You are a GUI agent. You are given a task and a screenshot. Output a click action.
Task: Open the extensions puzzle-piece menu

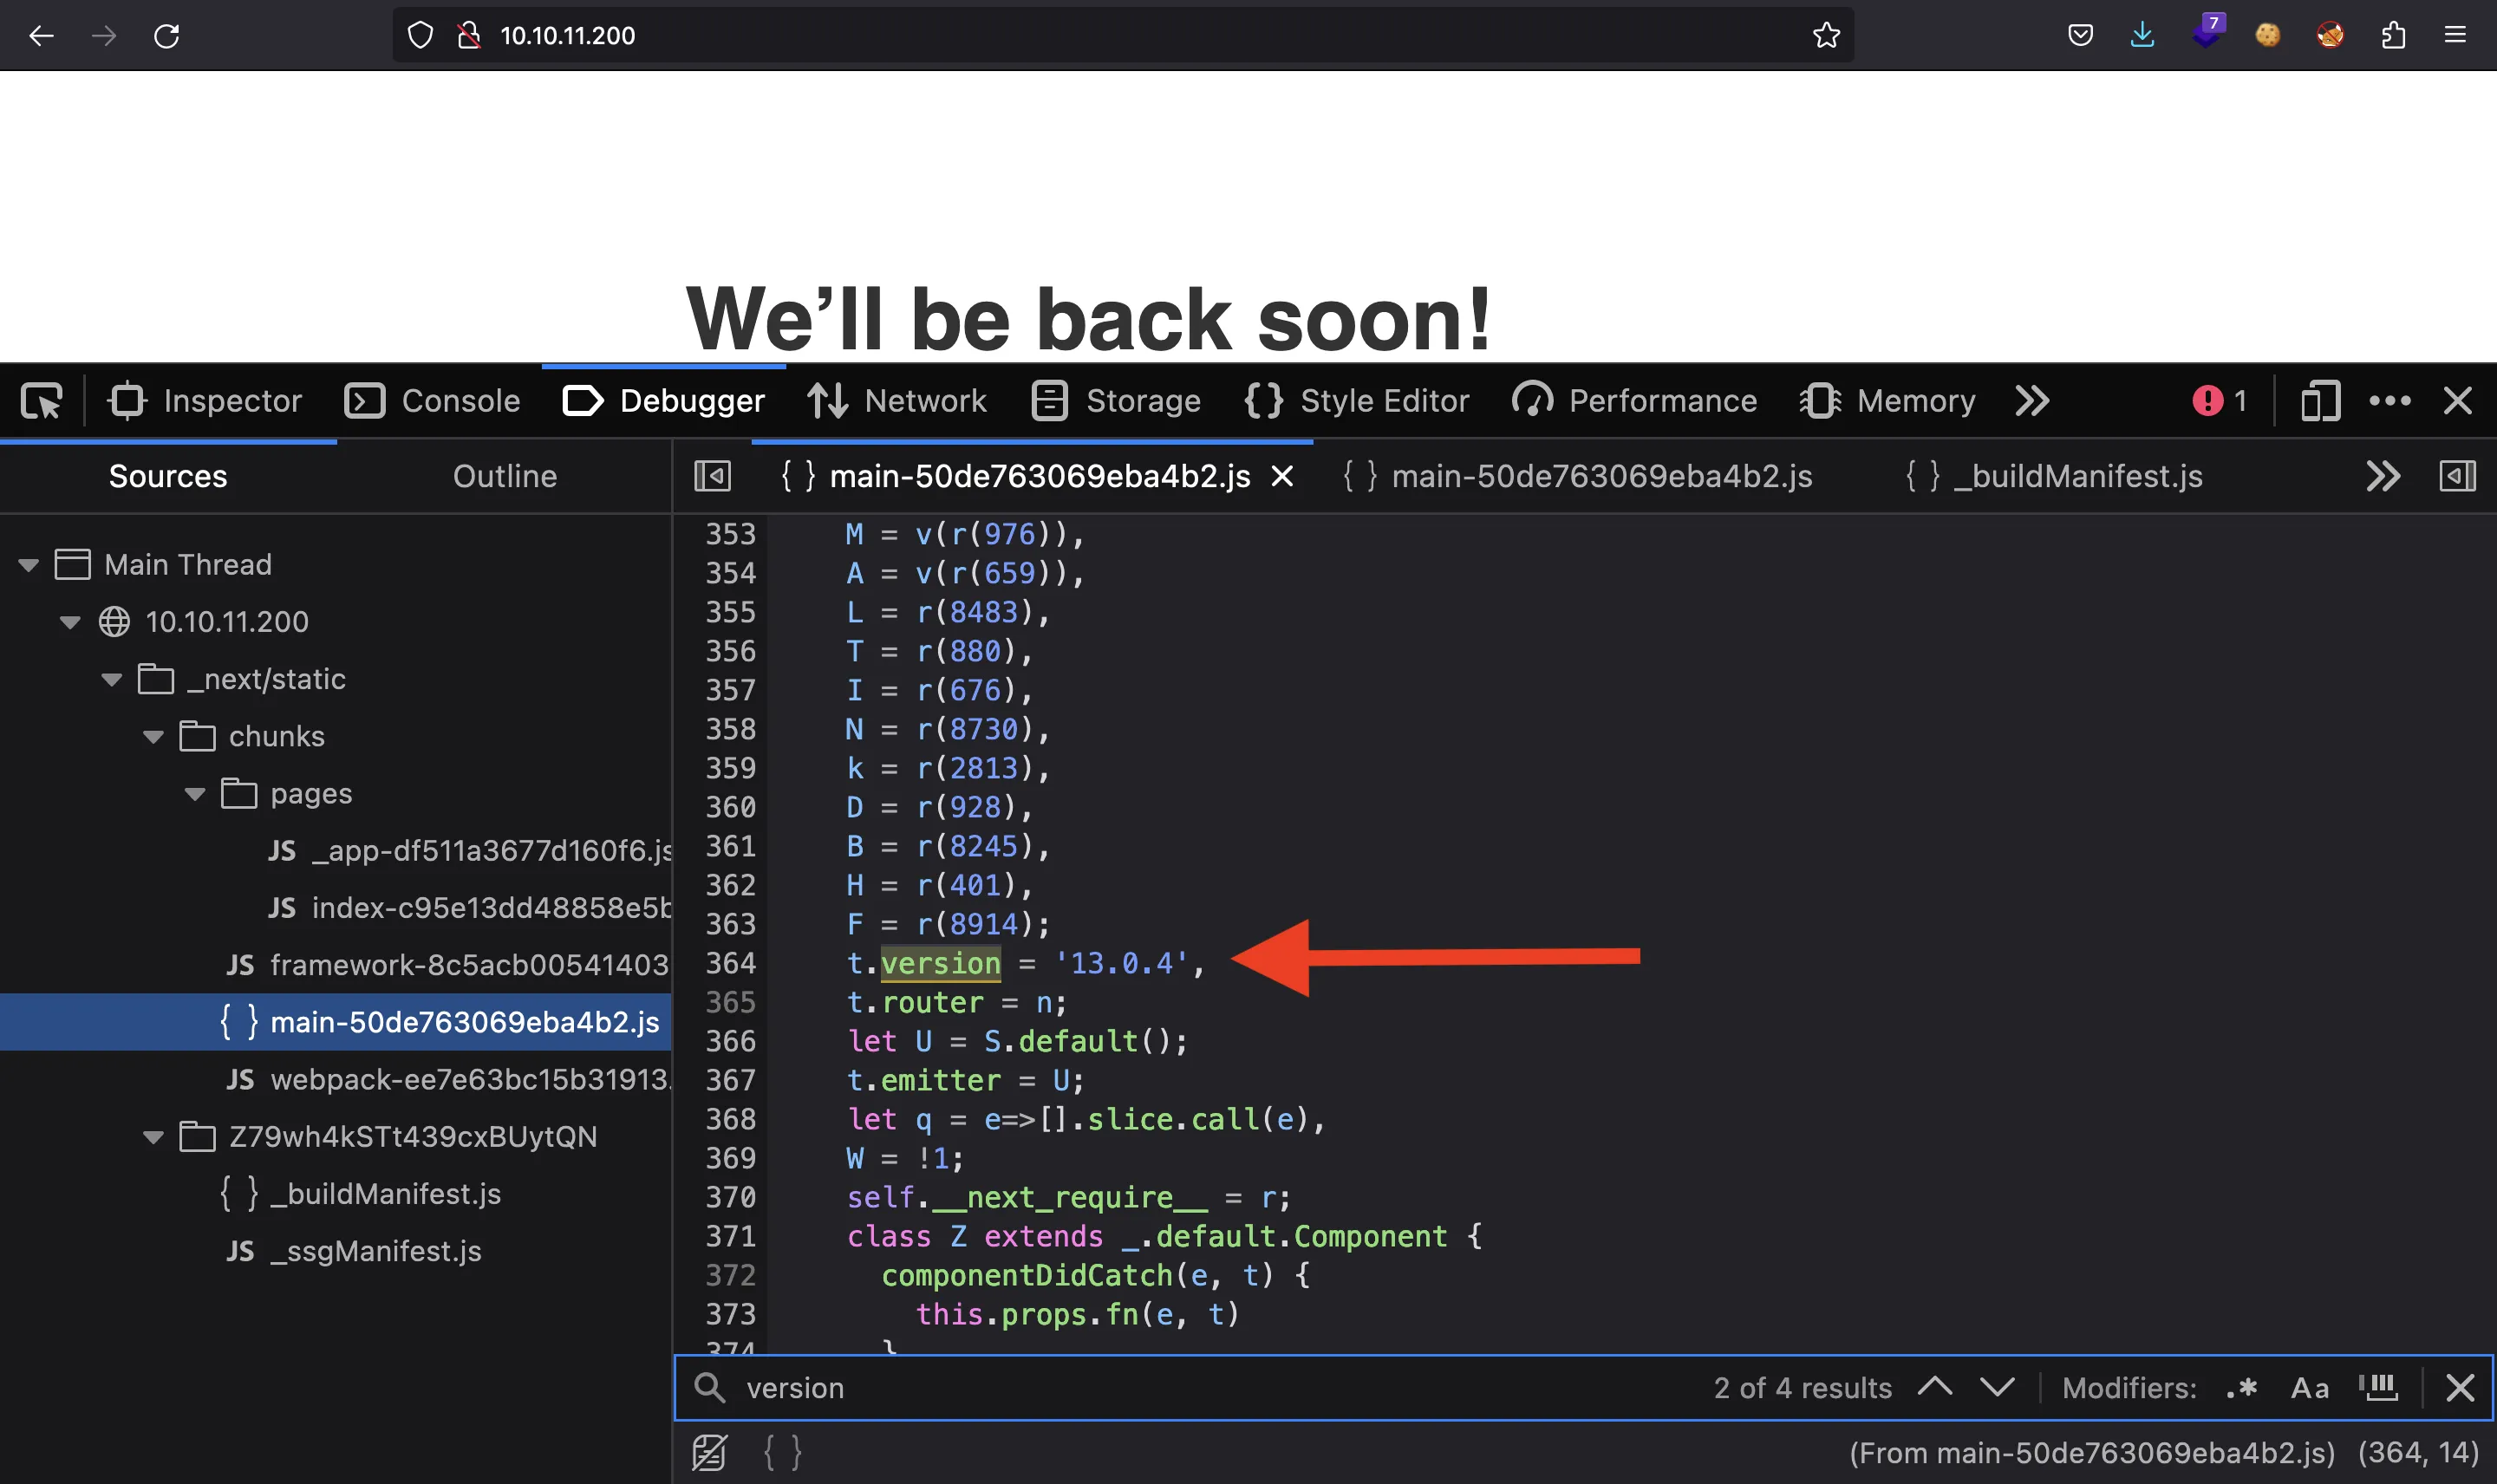click(x=2393, y=36)
